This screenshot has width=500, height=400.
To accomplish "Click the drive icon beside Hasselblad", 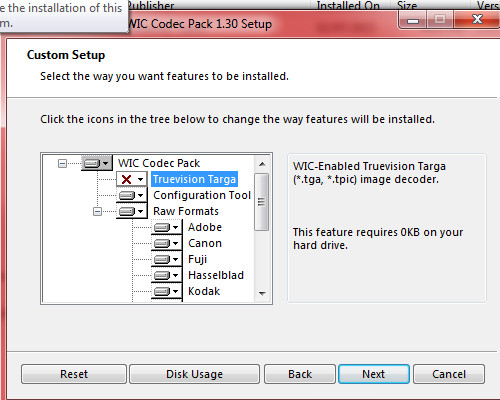I will click(x=162, y=275).
